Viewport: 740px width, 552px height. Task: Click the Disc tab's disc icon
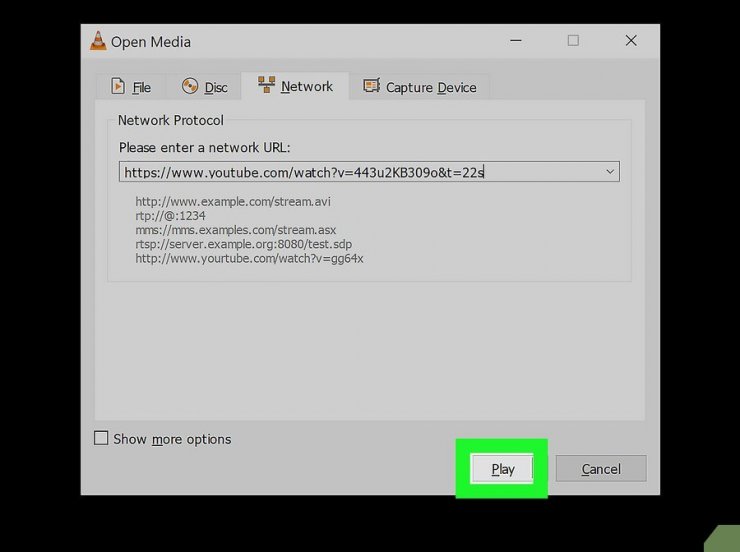click(190, 87)
